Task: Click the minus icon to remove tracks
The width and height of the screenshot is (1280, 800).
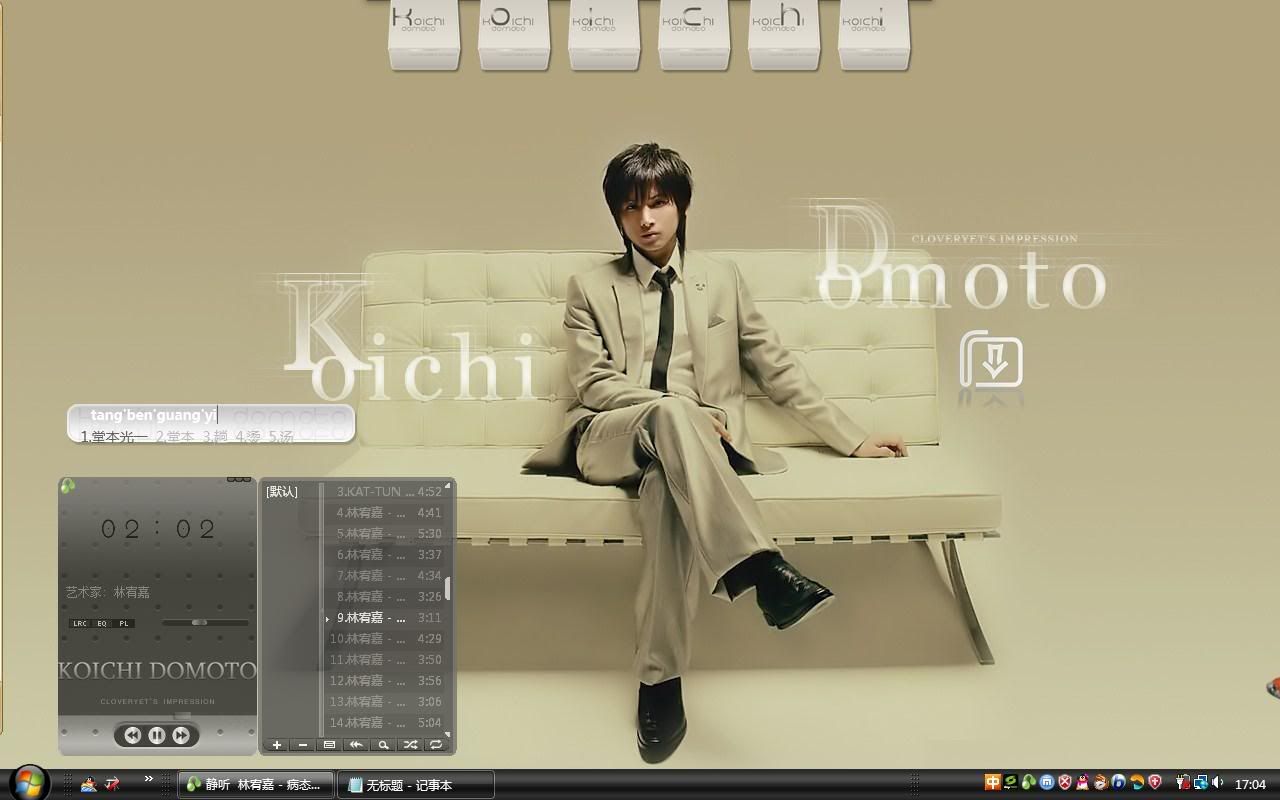Action: 303,745
